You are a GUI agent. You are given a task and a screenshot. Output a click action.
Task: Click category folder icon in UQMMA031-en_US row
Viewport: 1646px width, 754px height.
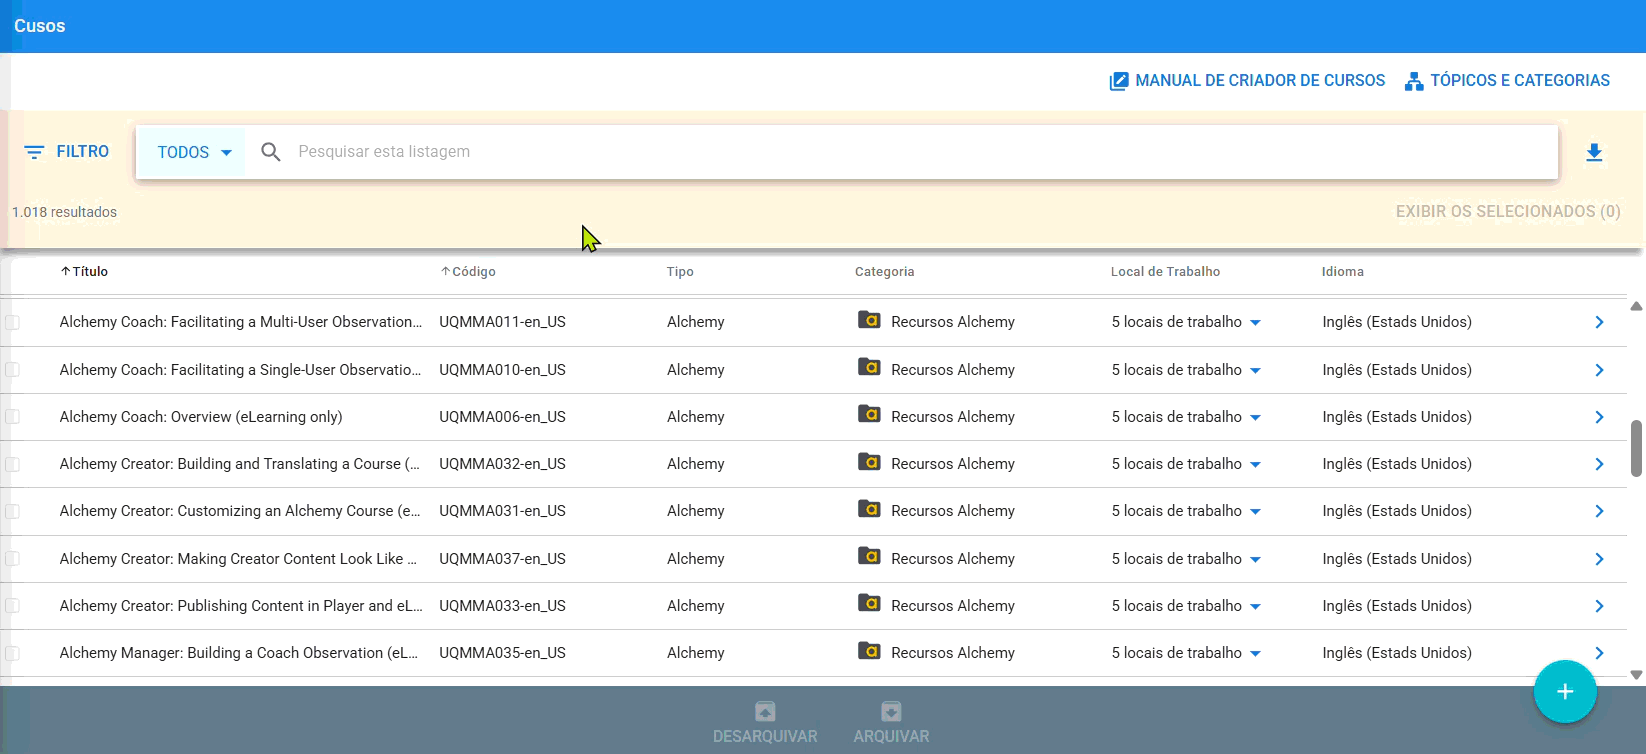(x=869, y=509)
